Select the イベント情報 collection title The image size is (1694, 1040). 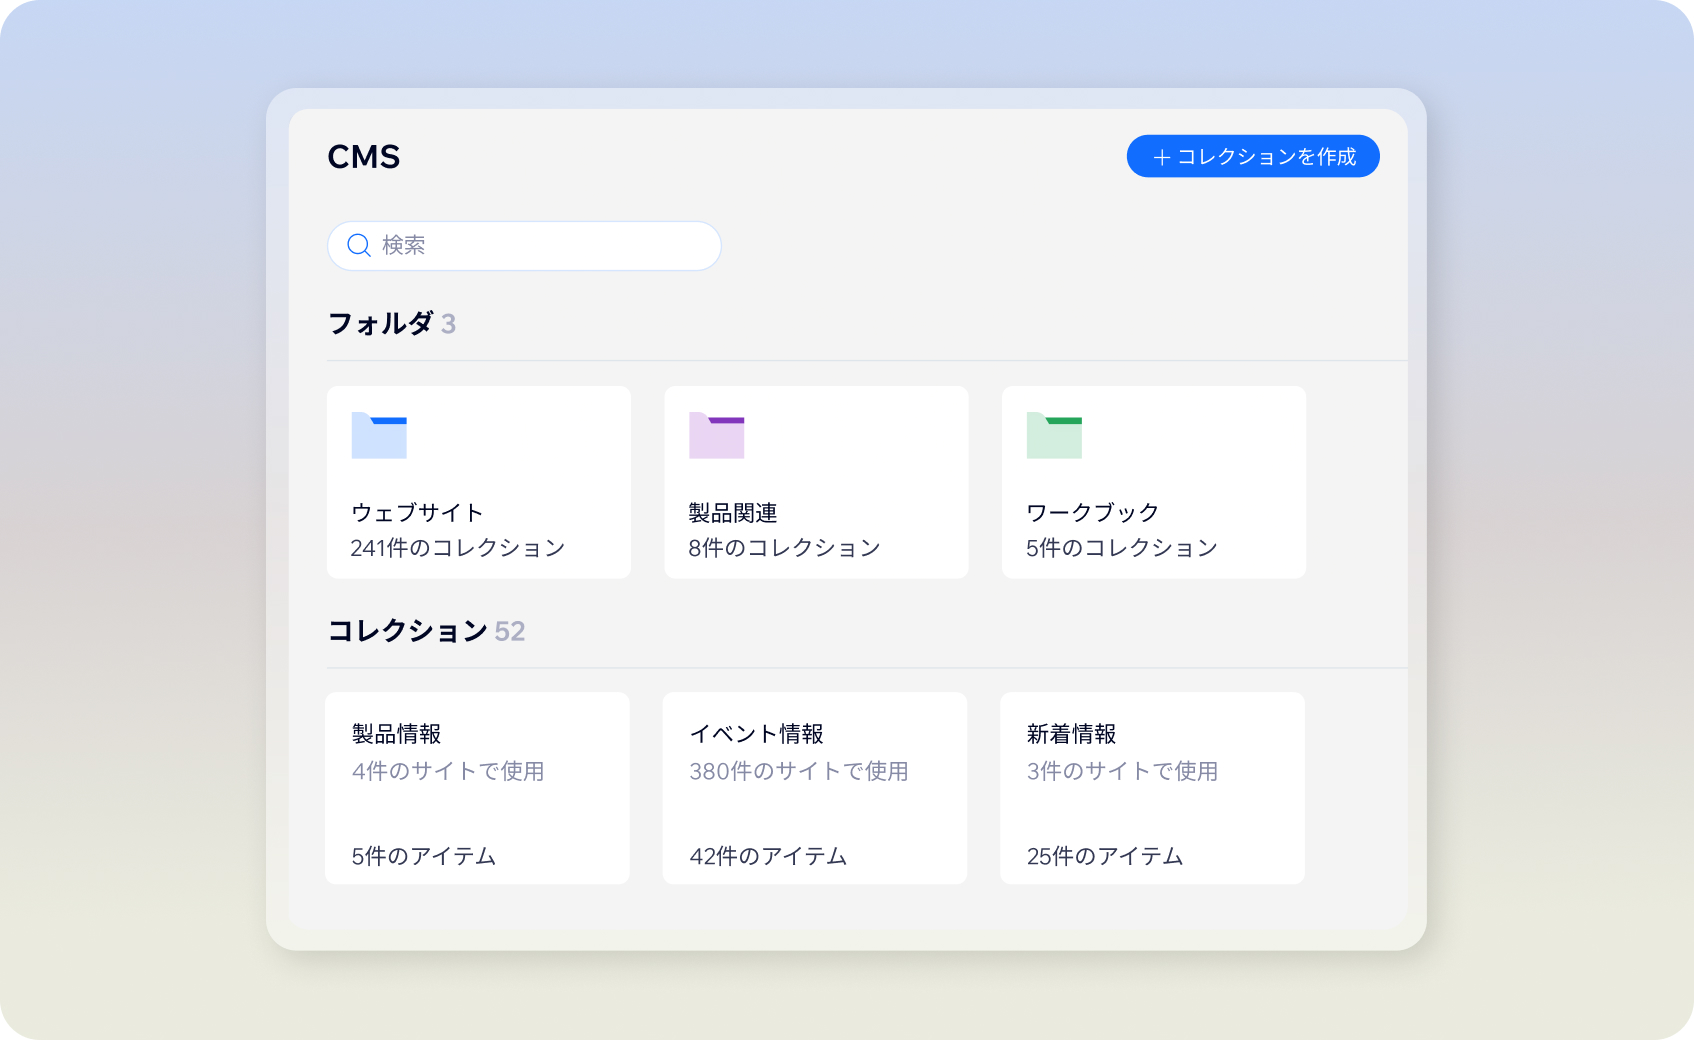pyautogui.click(x=757, y=734)
